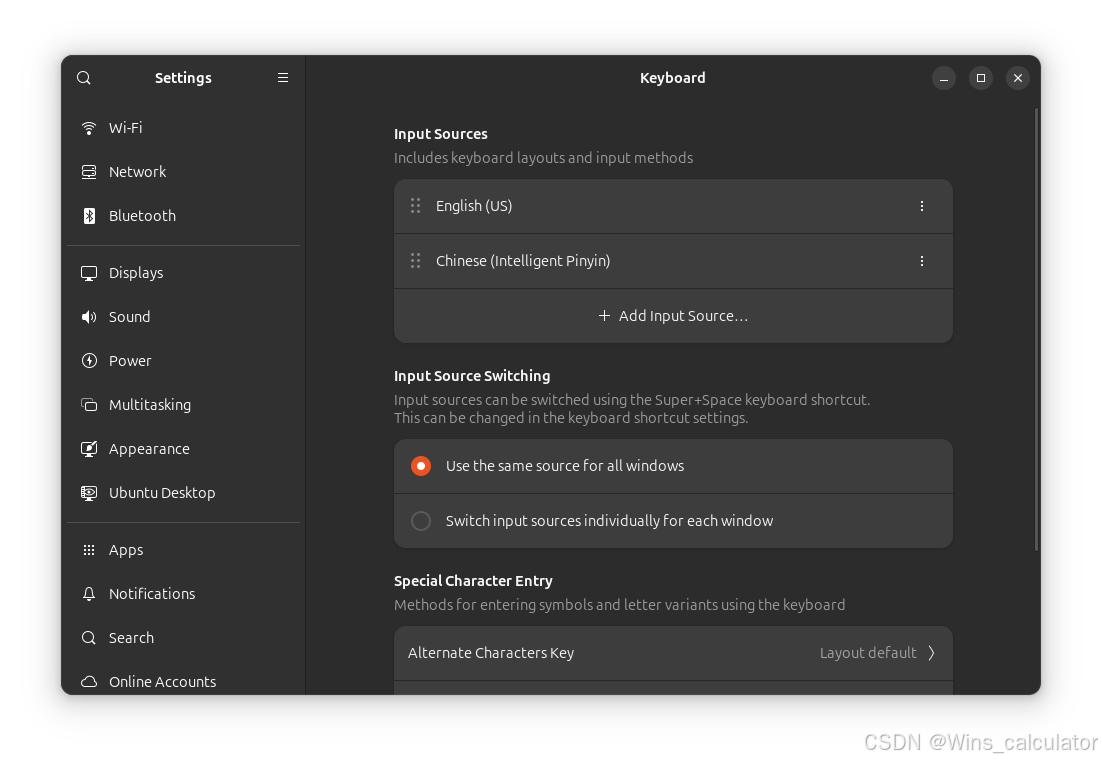Click Add Input Source button
The width and height of the screenshot is (1102, 762).
[x=673, y=316]
